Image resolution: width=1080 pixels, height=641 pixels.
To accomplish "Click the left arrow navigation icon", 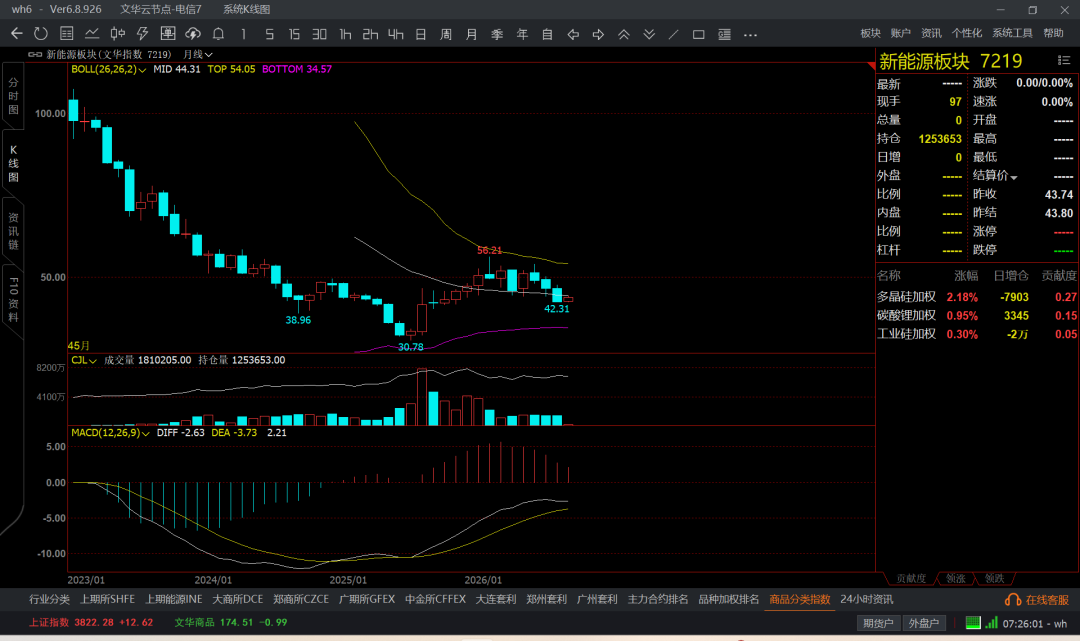I will tap(573, 34).
